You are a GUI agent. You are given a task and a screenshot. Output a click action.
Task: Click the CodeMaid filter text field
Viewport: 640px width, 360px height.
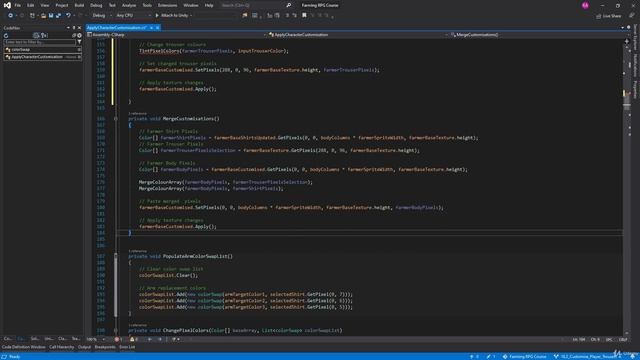pos(40,42)
